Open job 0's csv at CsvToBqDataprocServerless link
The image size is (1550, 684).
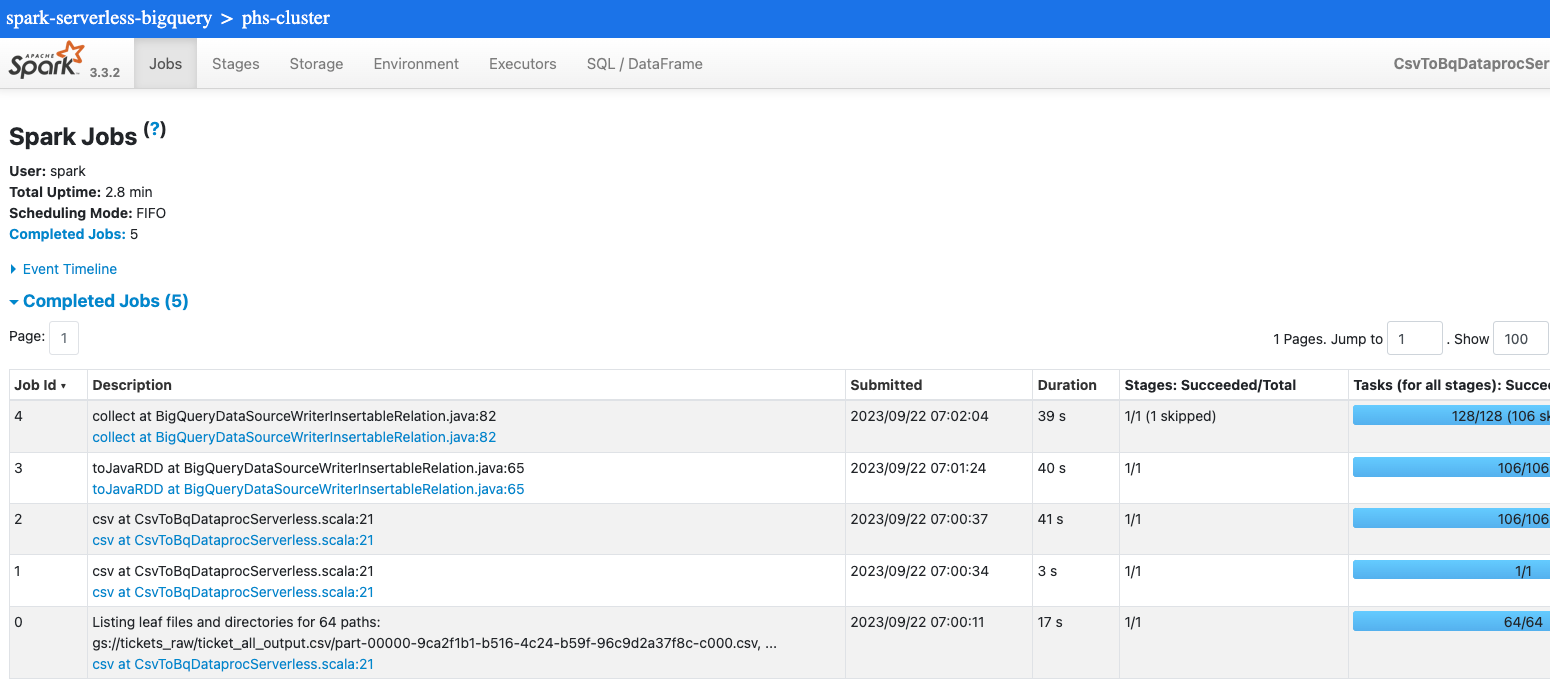tap(233, 663)
